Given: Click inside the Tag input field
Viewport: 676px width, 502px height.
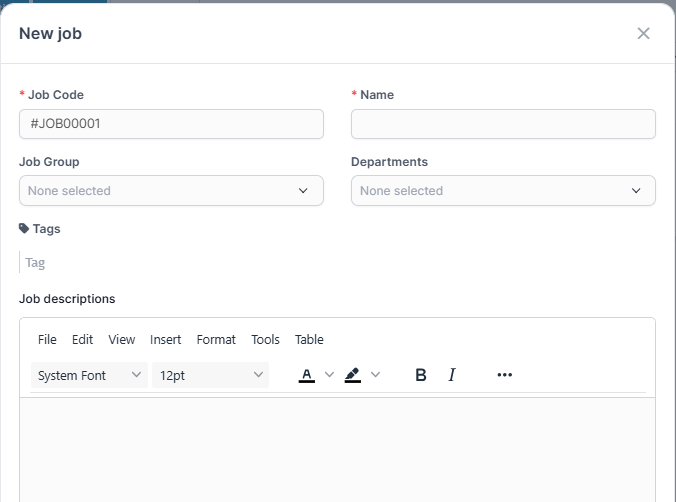Looking at the screenshot, I should point(100,263).
